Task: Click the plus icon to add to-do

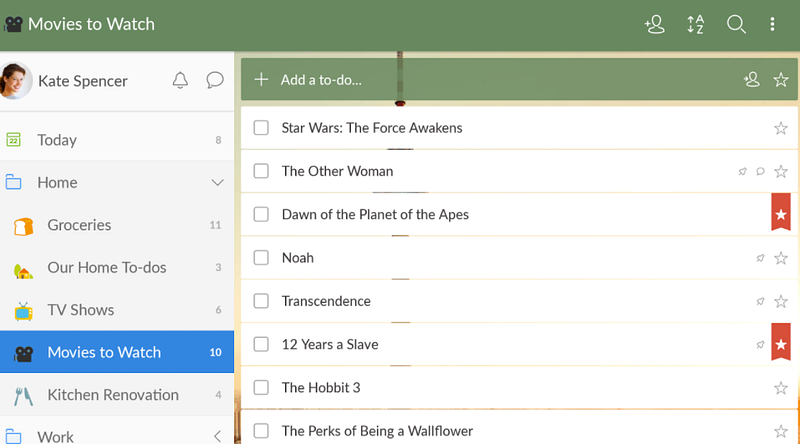Action: [x=261, y=80]
